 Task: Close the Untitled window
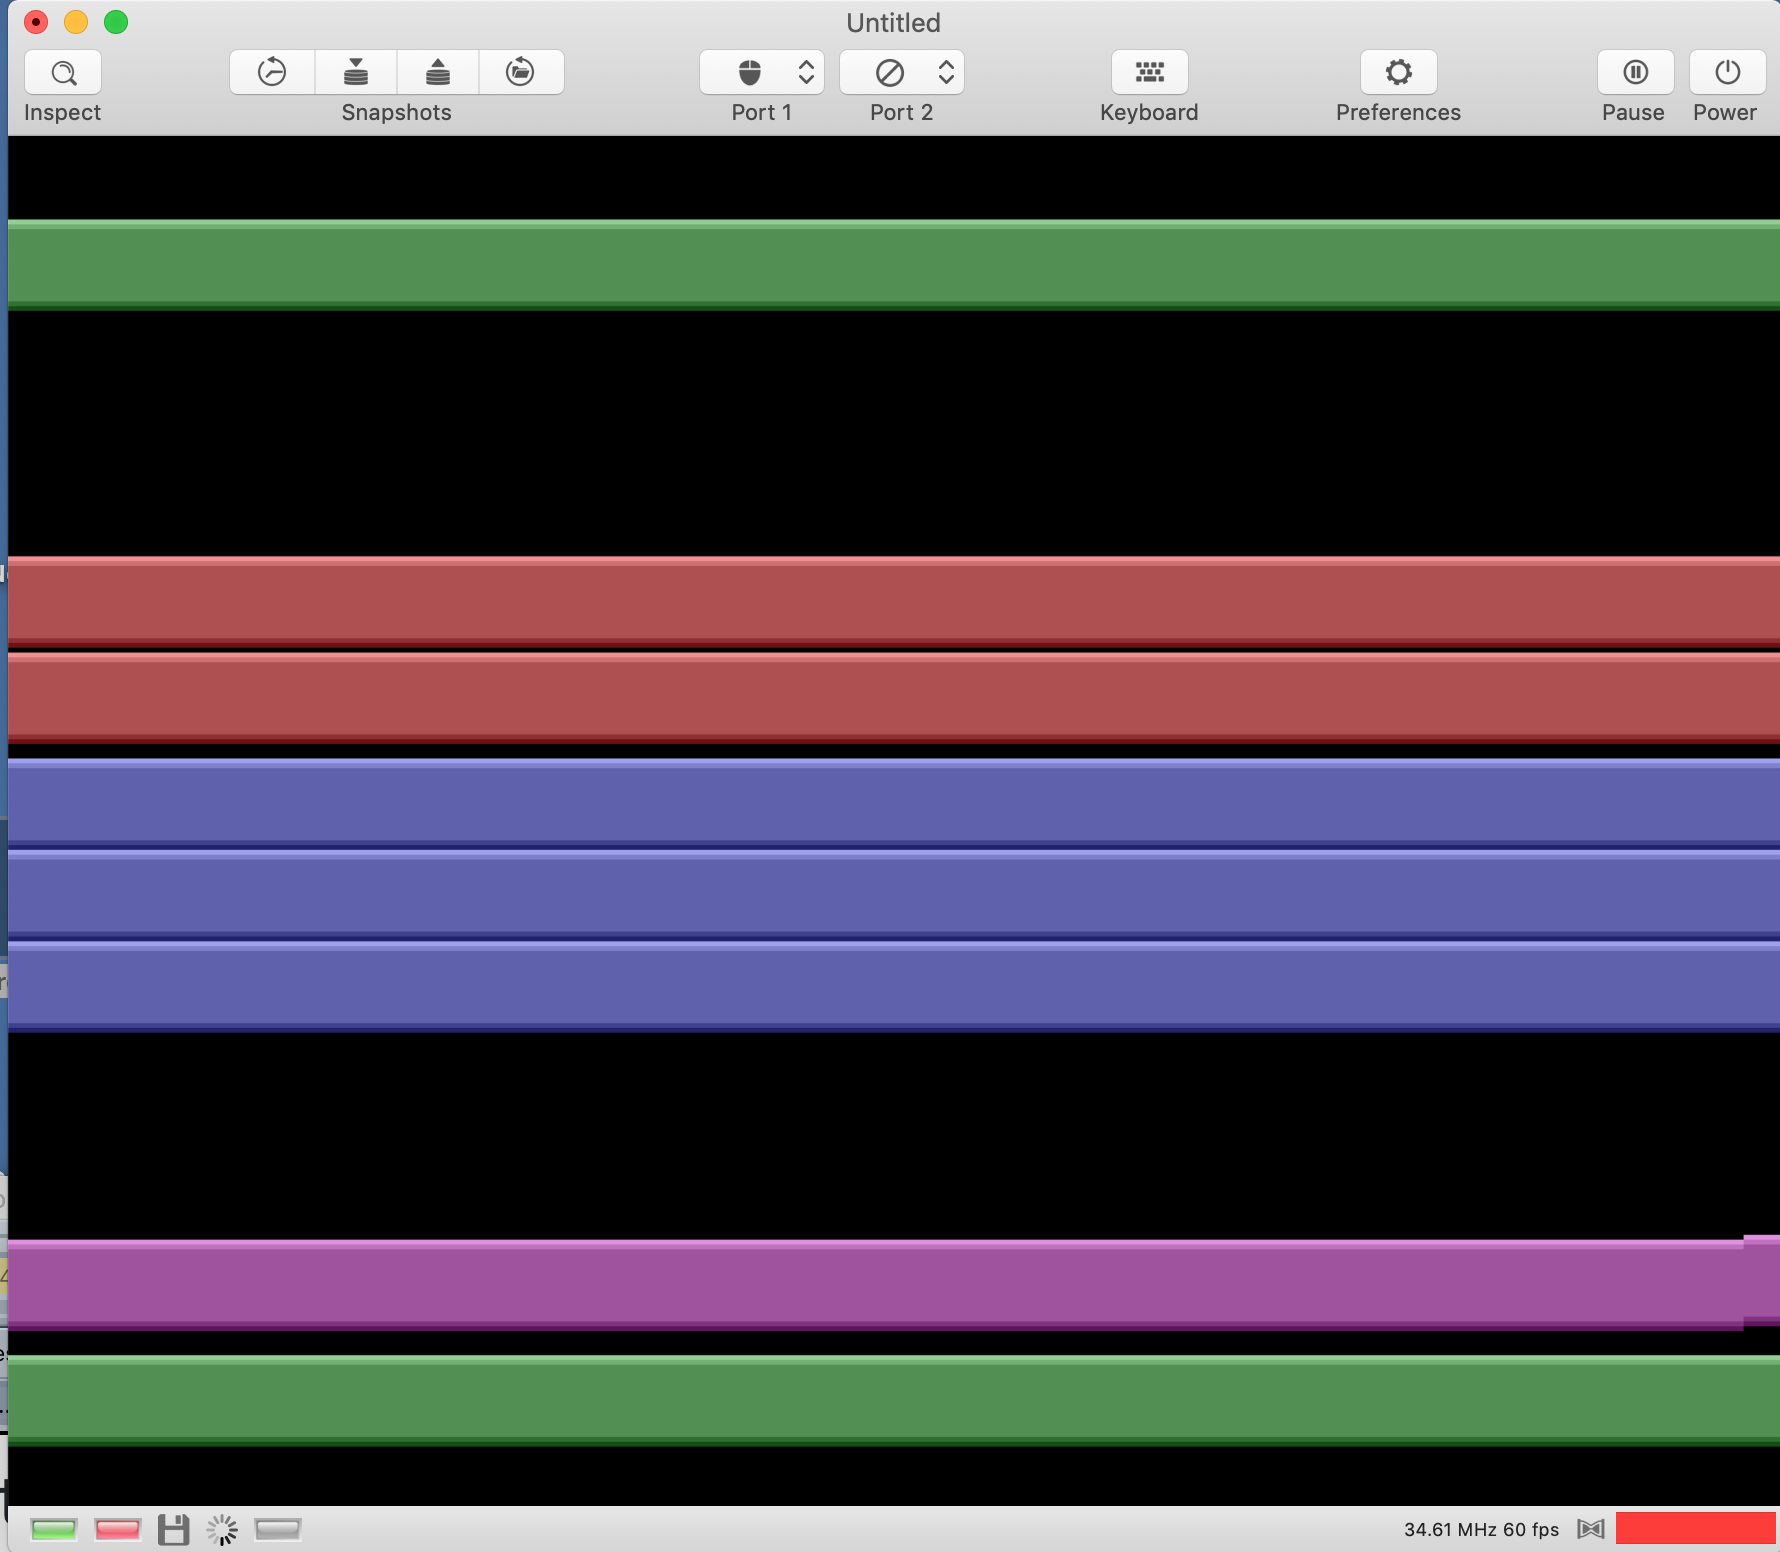(x=36, y=22)
